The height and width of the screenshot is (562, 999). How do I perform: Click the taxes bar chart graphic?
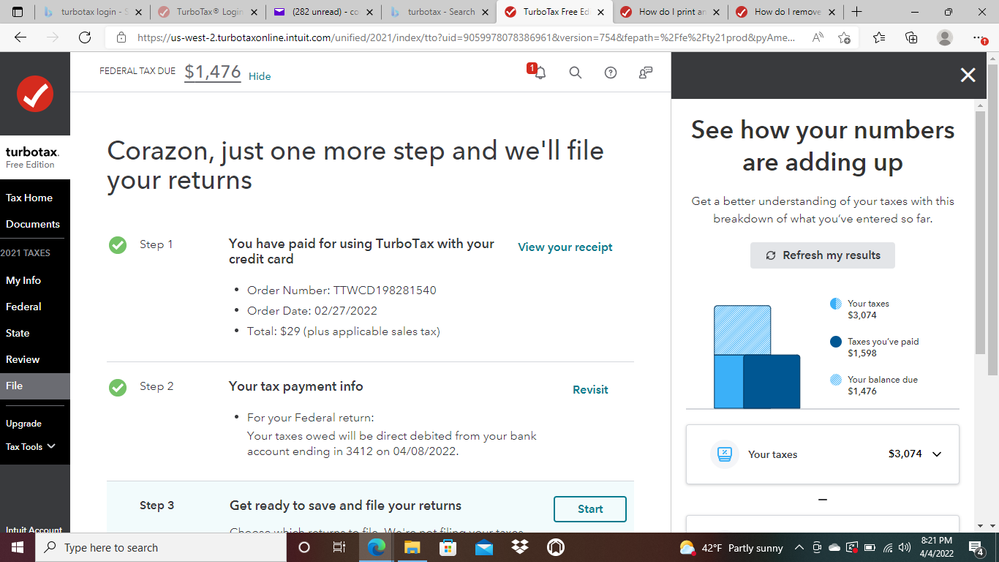[756, 357]
